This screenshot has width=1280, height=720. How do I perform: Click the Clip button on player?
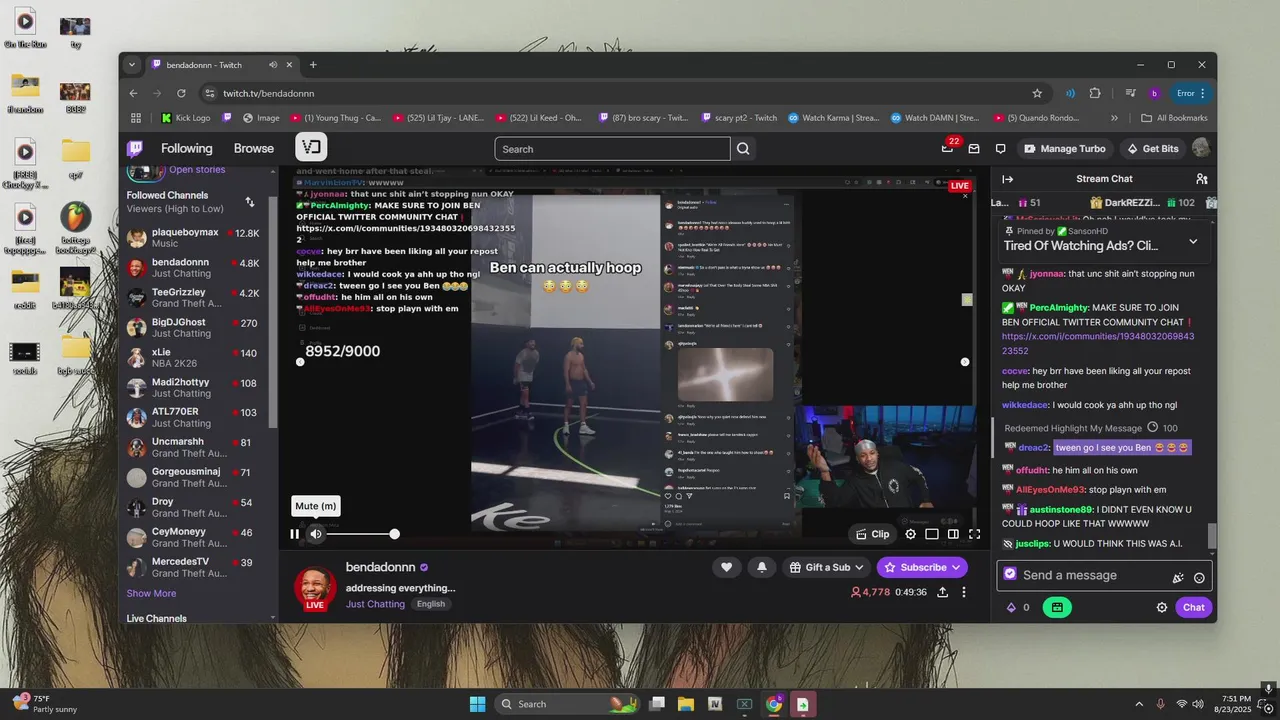click(872, 534)
